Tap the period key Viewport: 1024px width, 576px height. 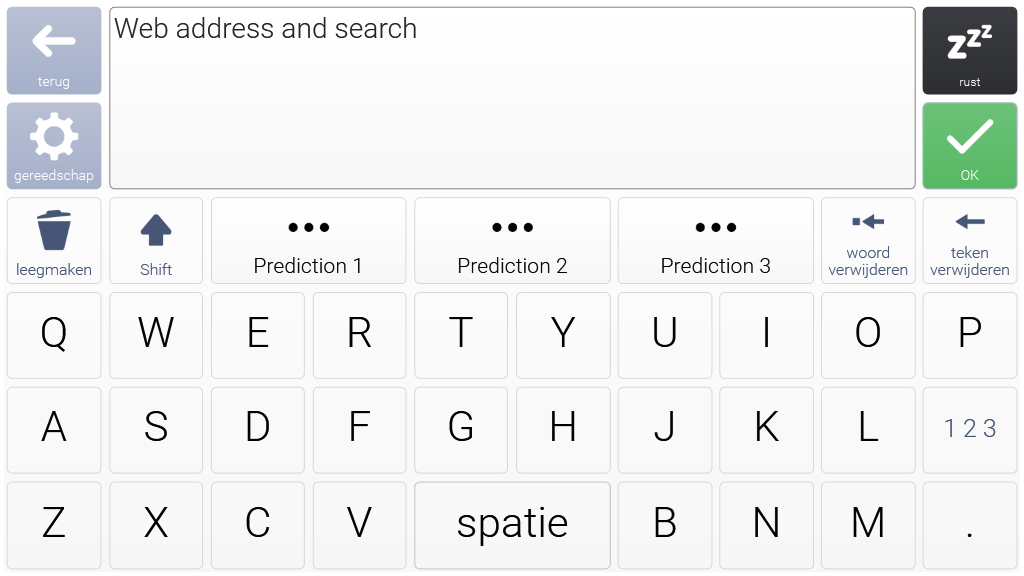[970, 525]
